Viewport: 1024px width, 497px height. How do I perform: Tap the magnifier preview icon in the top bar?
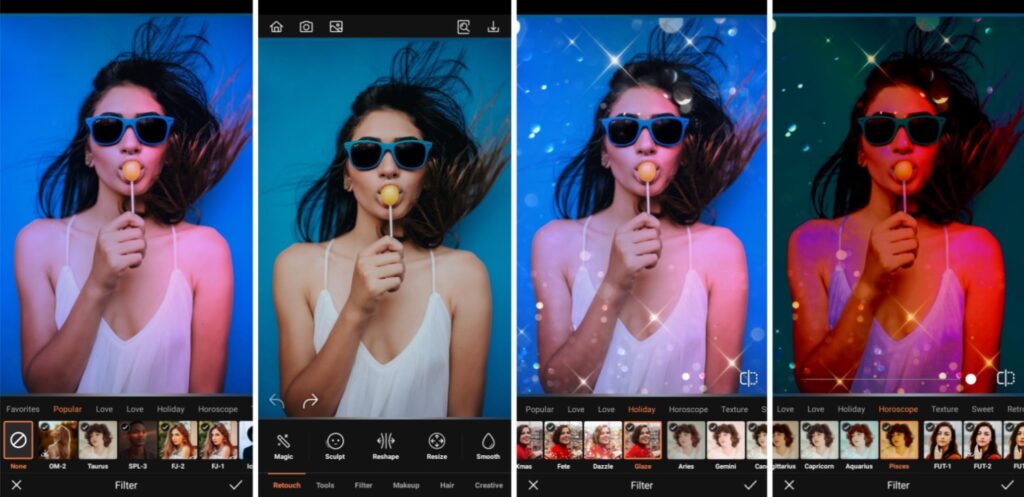[x=463, y=27]
